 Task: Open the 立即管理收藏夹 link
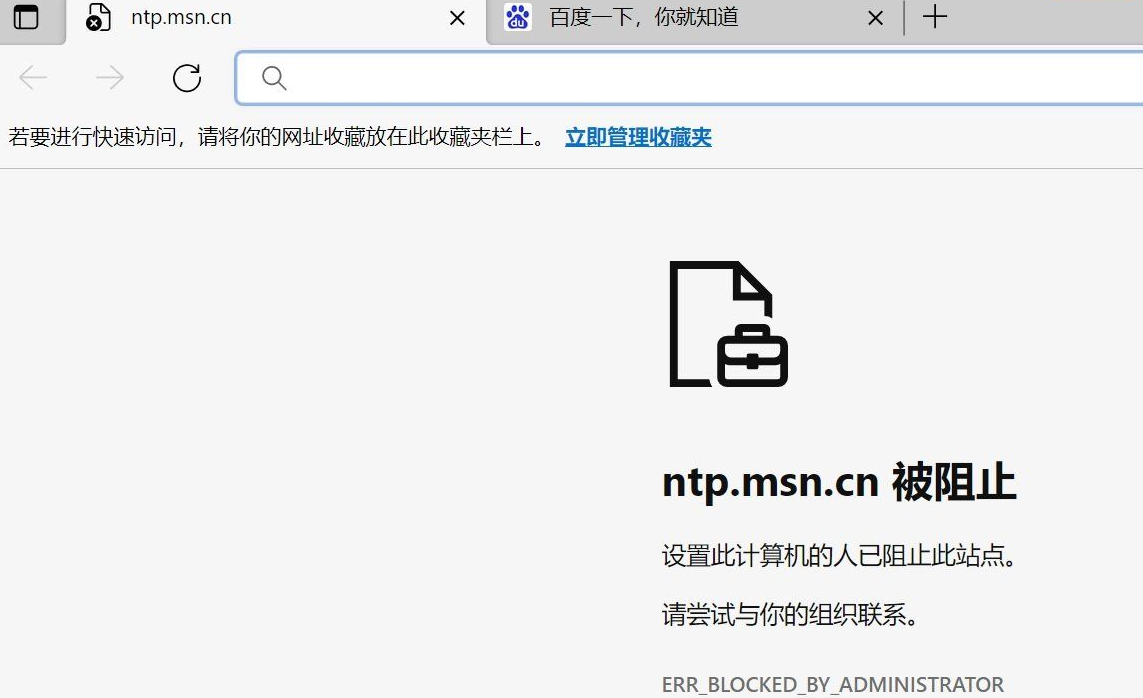(x=637, y=138)
